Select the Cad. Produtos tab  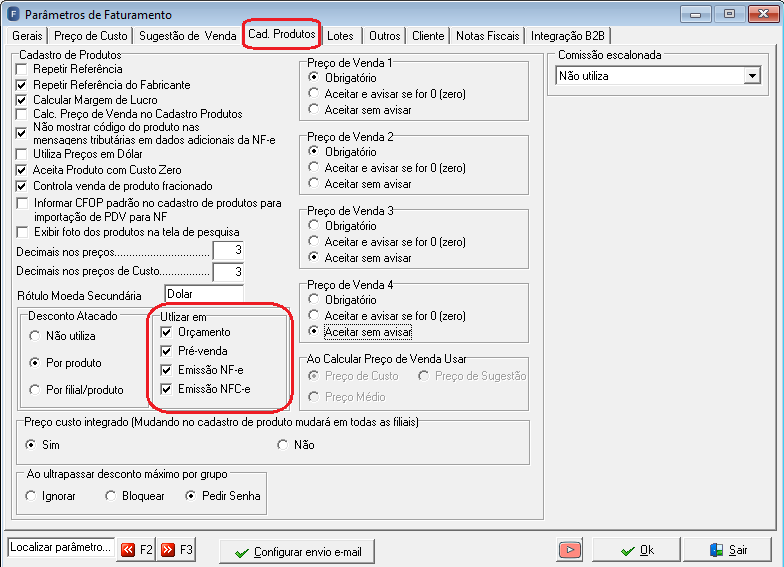(x=282, y=34)
